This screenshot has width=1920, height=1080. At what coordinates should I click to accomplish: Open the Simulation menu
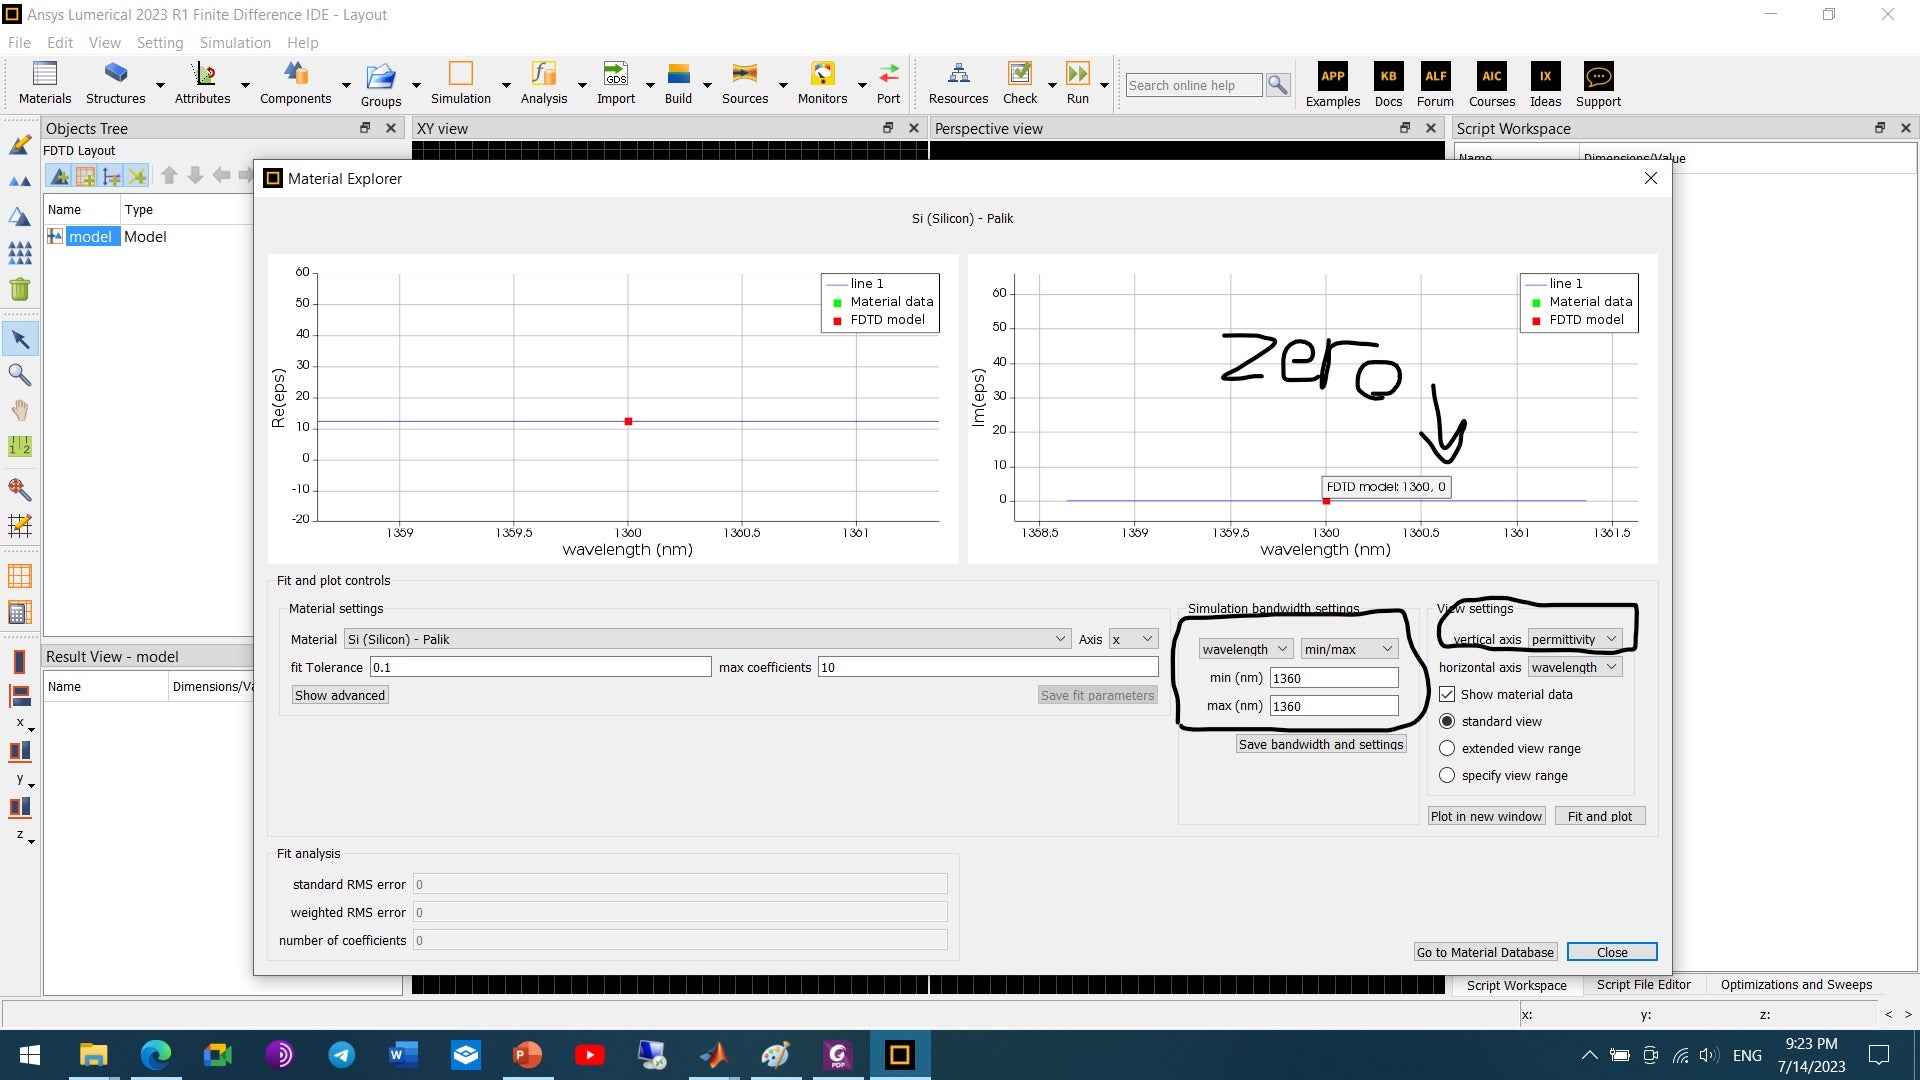tap(234, 42)
